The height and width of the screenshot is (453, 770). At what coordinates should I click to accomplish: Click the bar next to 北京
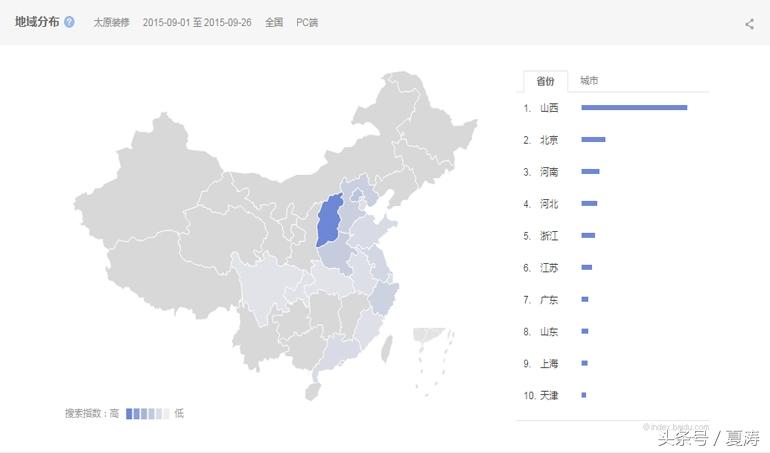(x=593, y=140)
